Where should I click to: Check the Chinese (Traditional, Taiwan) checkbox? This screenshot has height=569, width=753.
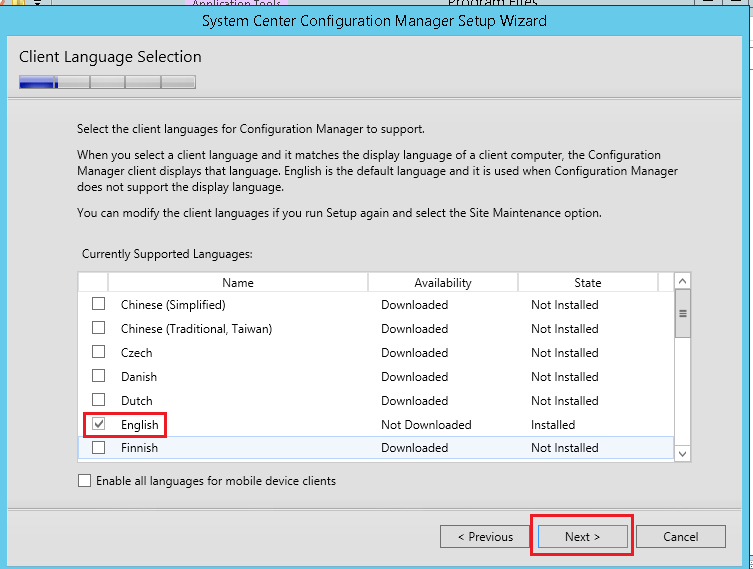pos(99,328)
